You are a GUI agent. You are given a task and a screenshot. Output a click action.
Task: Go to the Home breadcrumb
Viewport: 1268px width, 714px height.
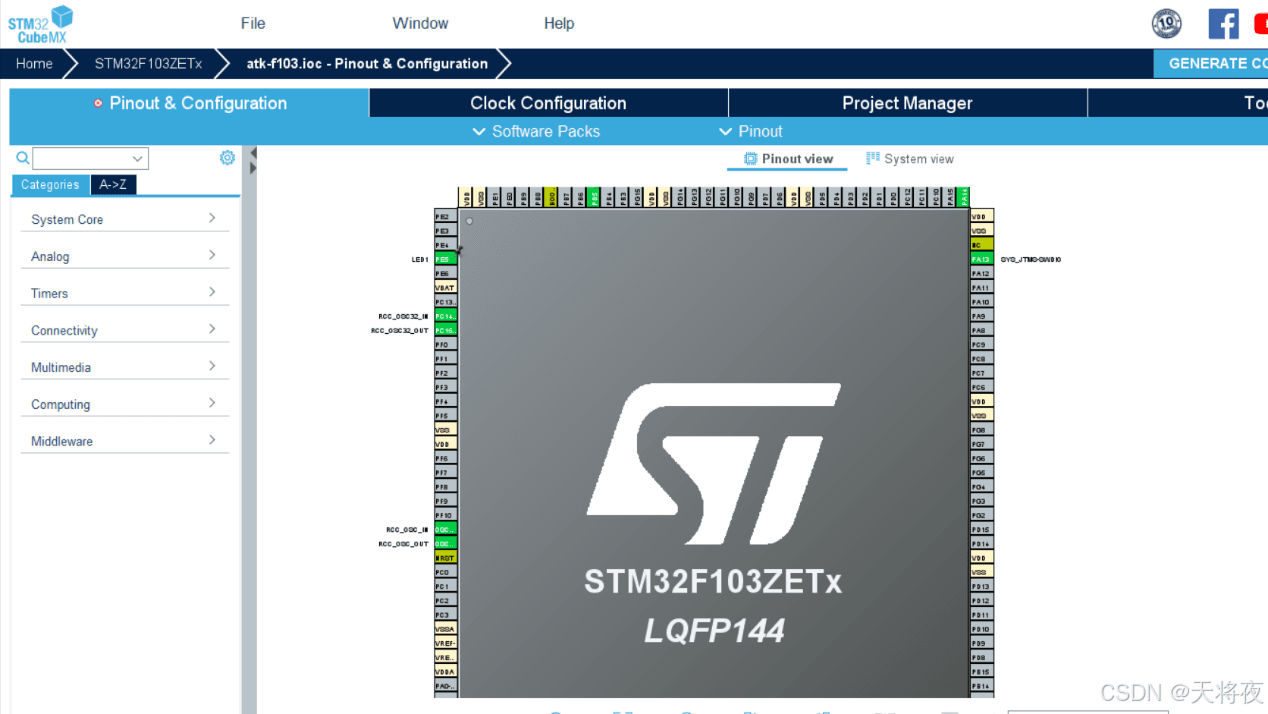pos(34,63)
